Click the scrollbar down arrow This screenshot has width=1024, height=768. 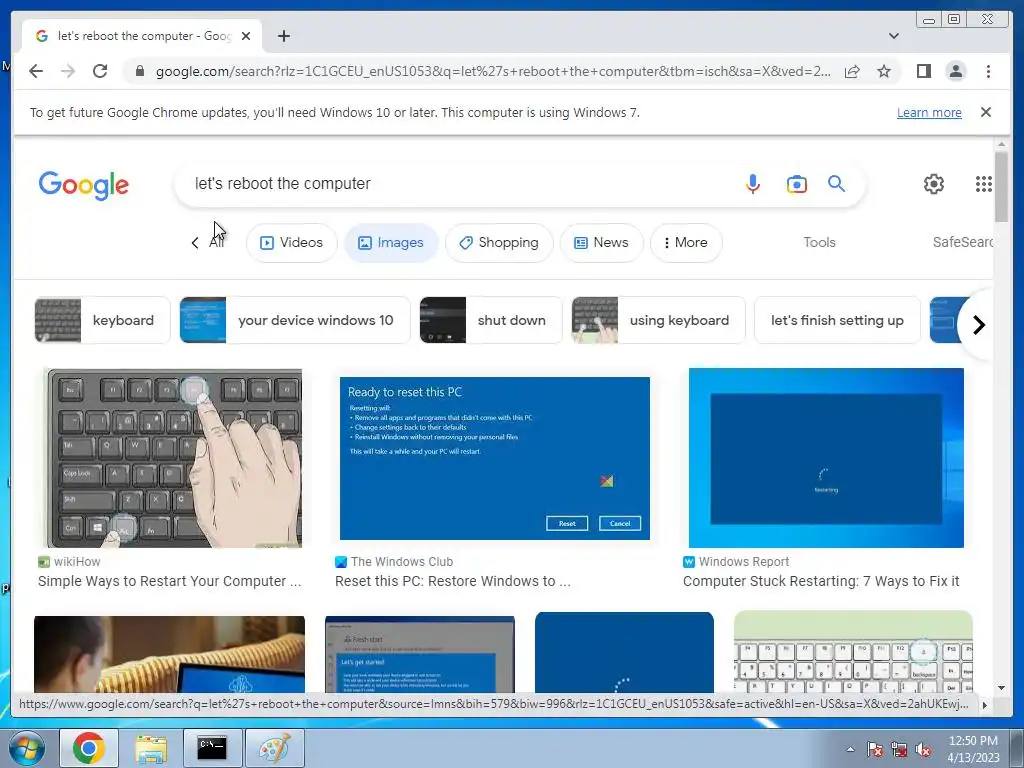(1001, 687)
